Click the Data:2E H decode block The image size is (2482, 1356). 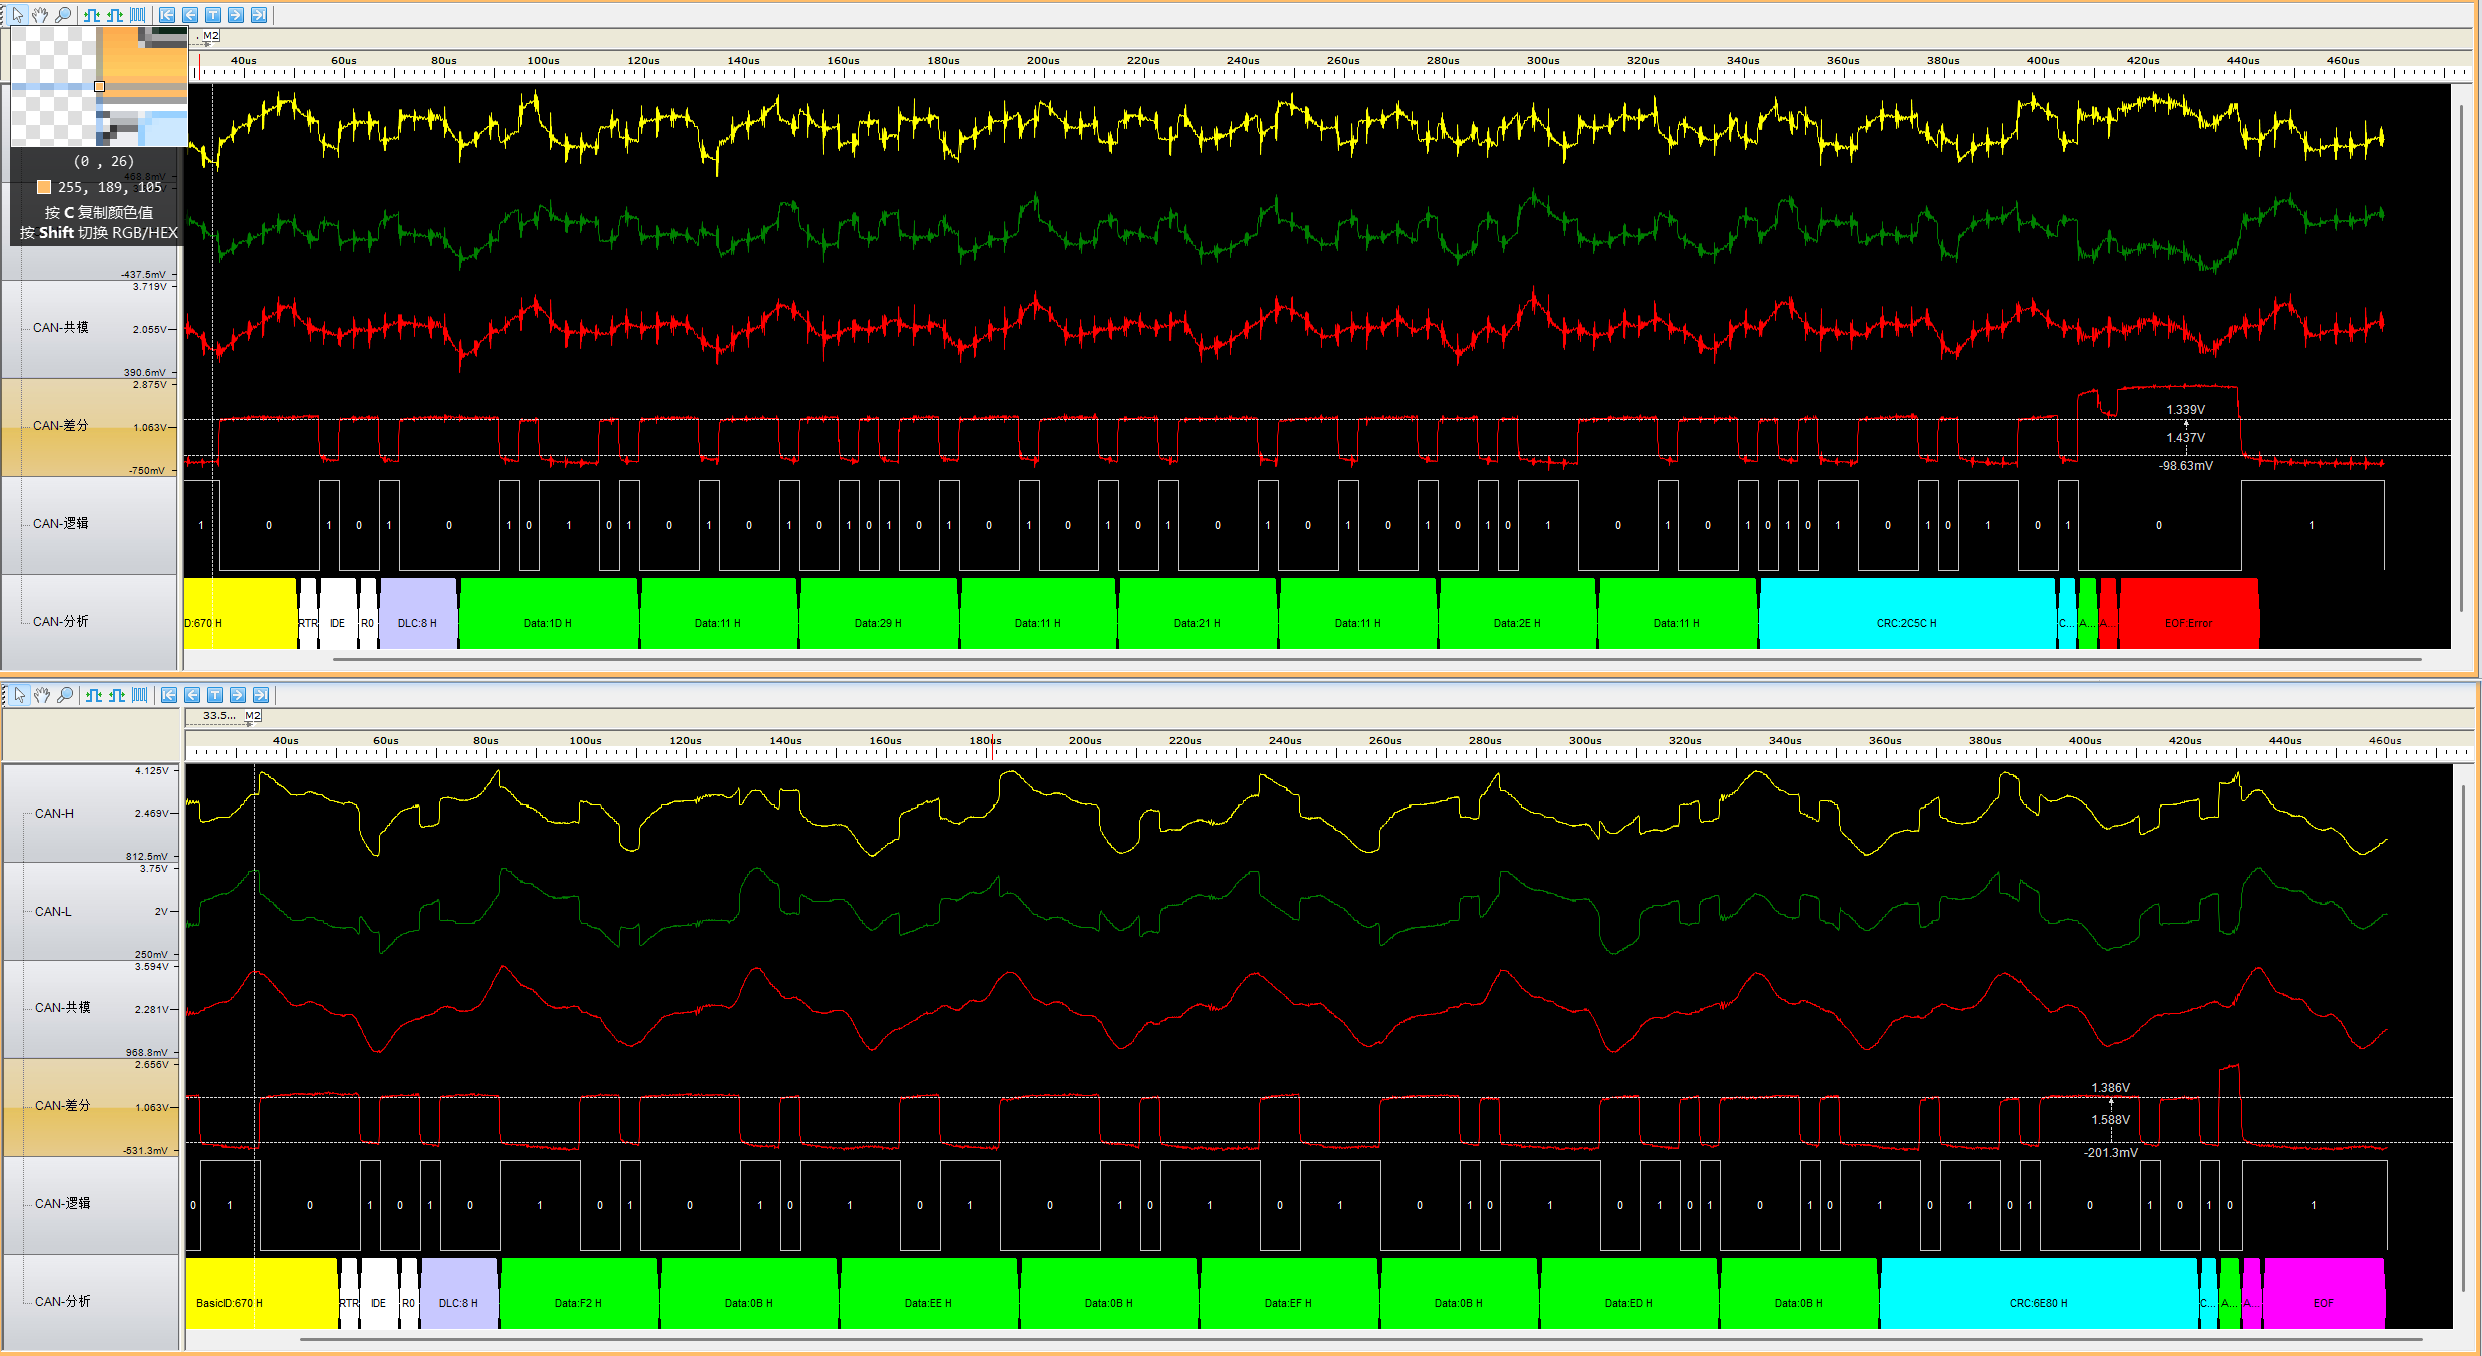pyautogui.click(x=1517, y=613)
